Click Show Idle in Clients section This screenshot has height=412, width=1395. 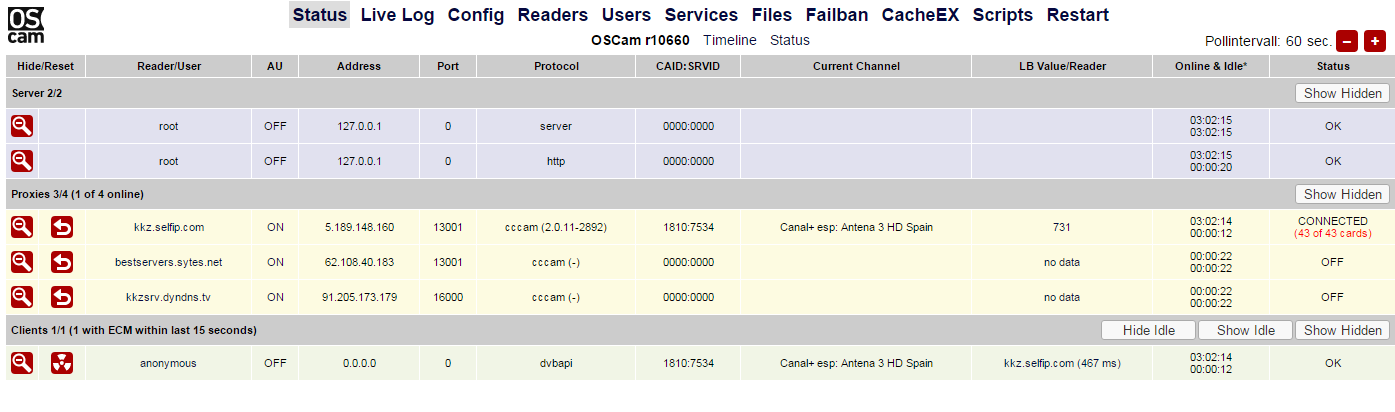click(1245, 330)
